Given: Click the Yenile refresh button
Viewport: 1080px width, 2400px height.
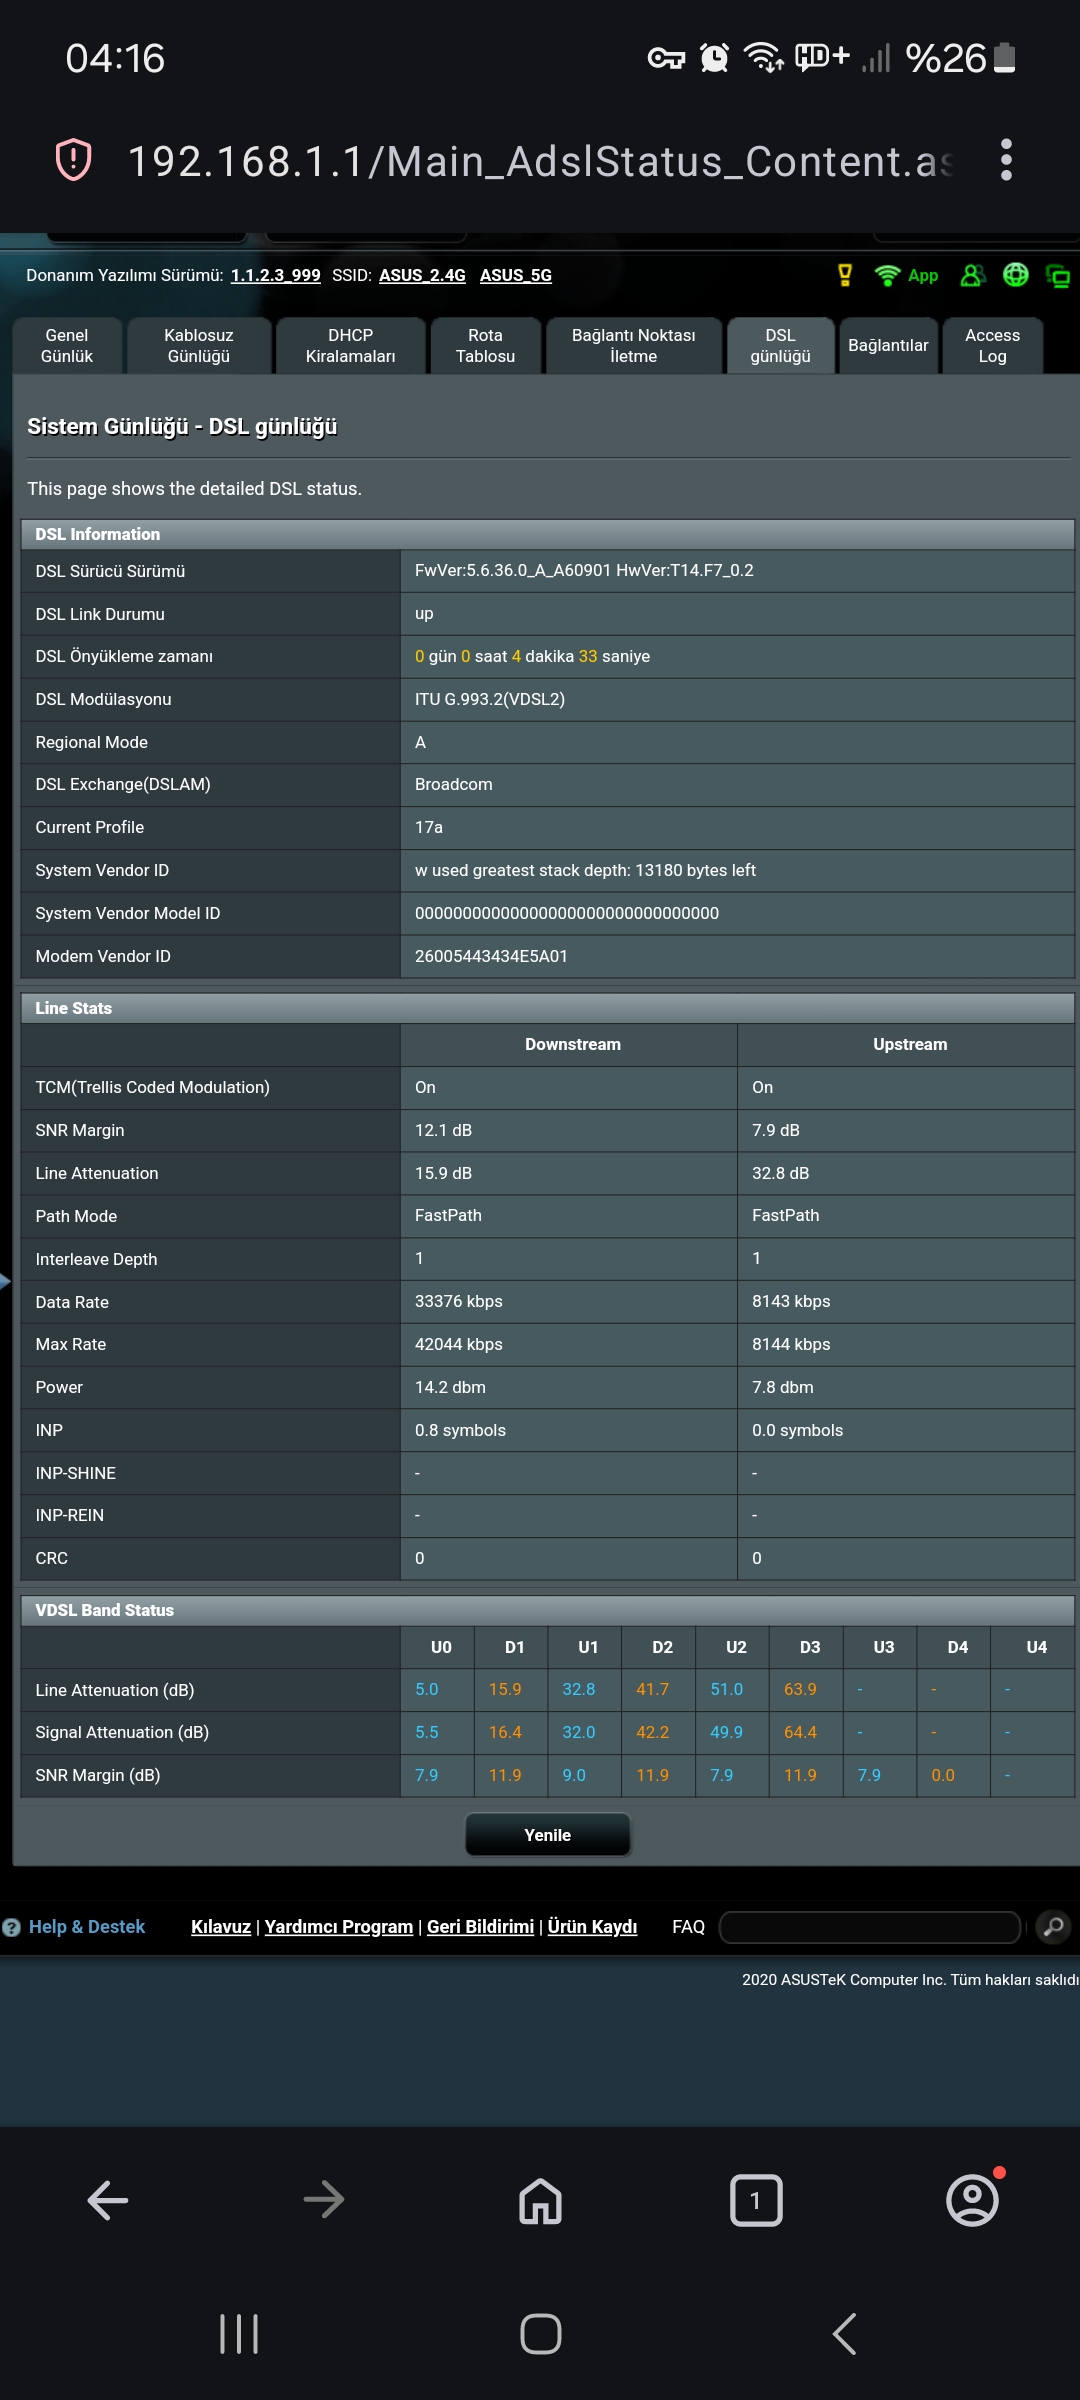Looking at the screenshot, I should (x=548, y=1835).
